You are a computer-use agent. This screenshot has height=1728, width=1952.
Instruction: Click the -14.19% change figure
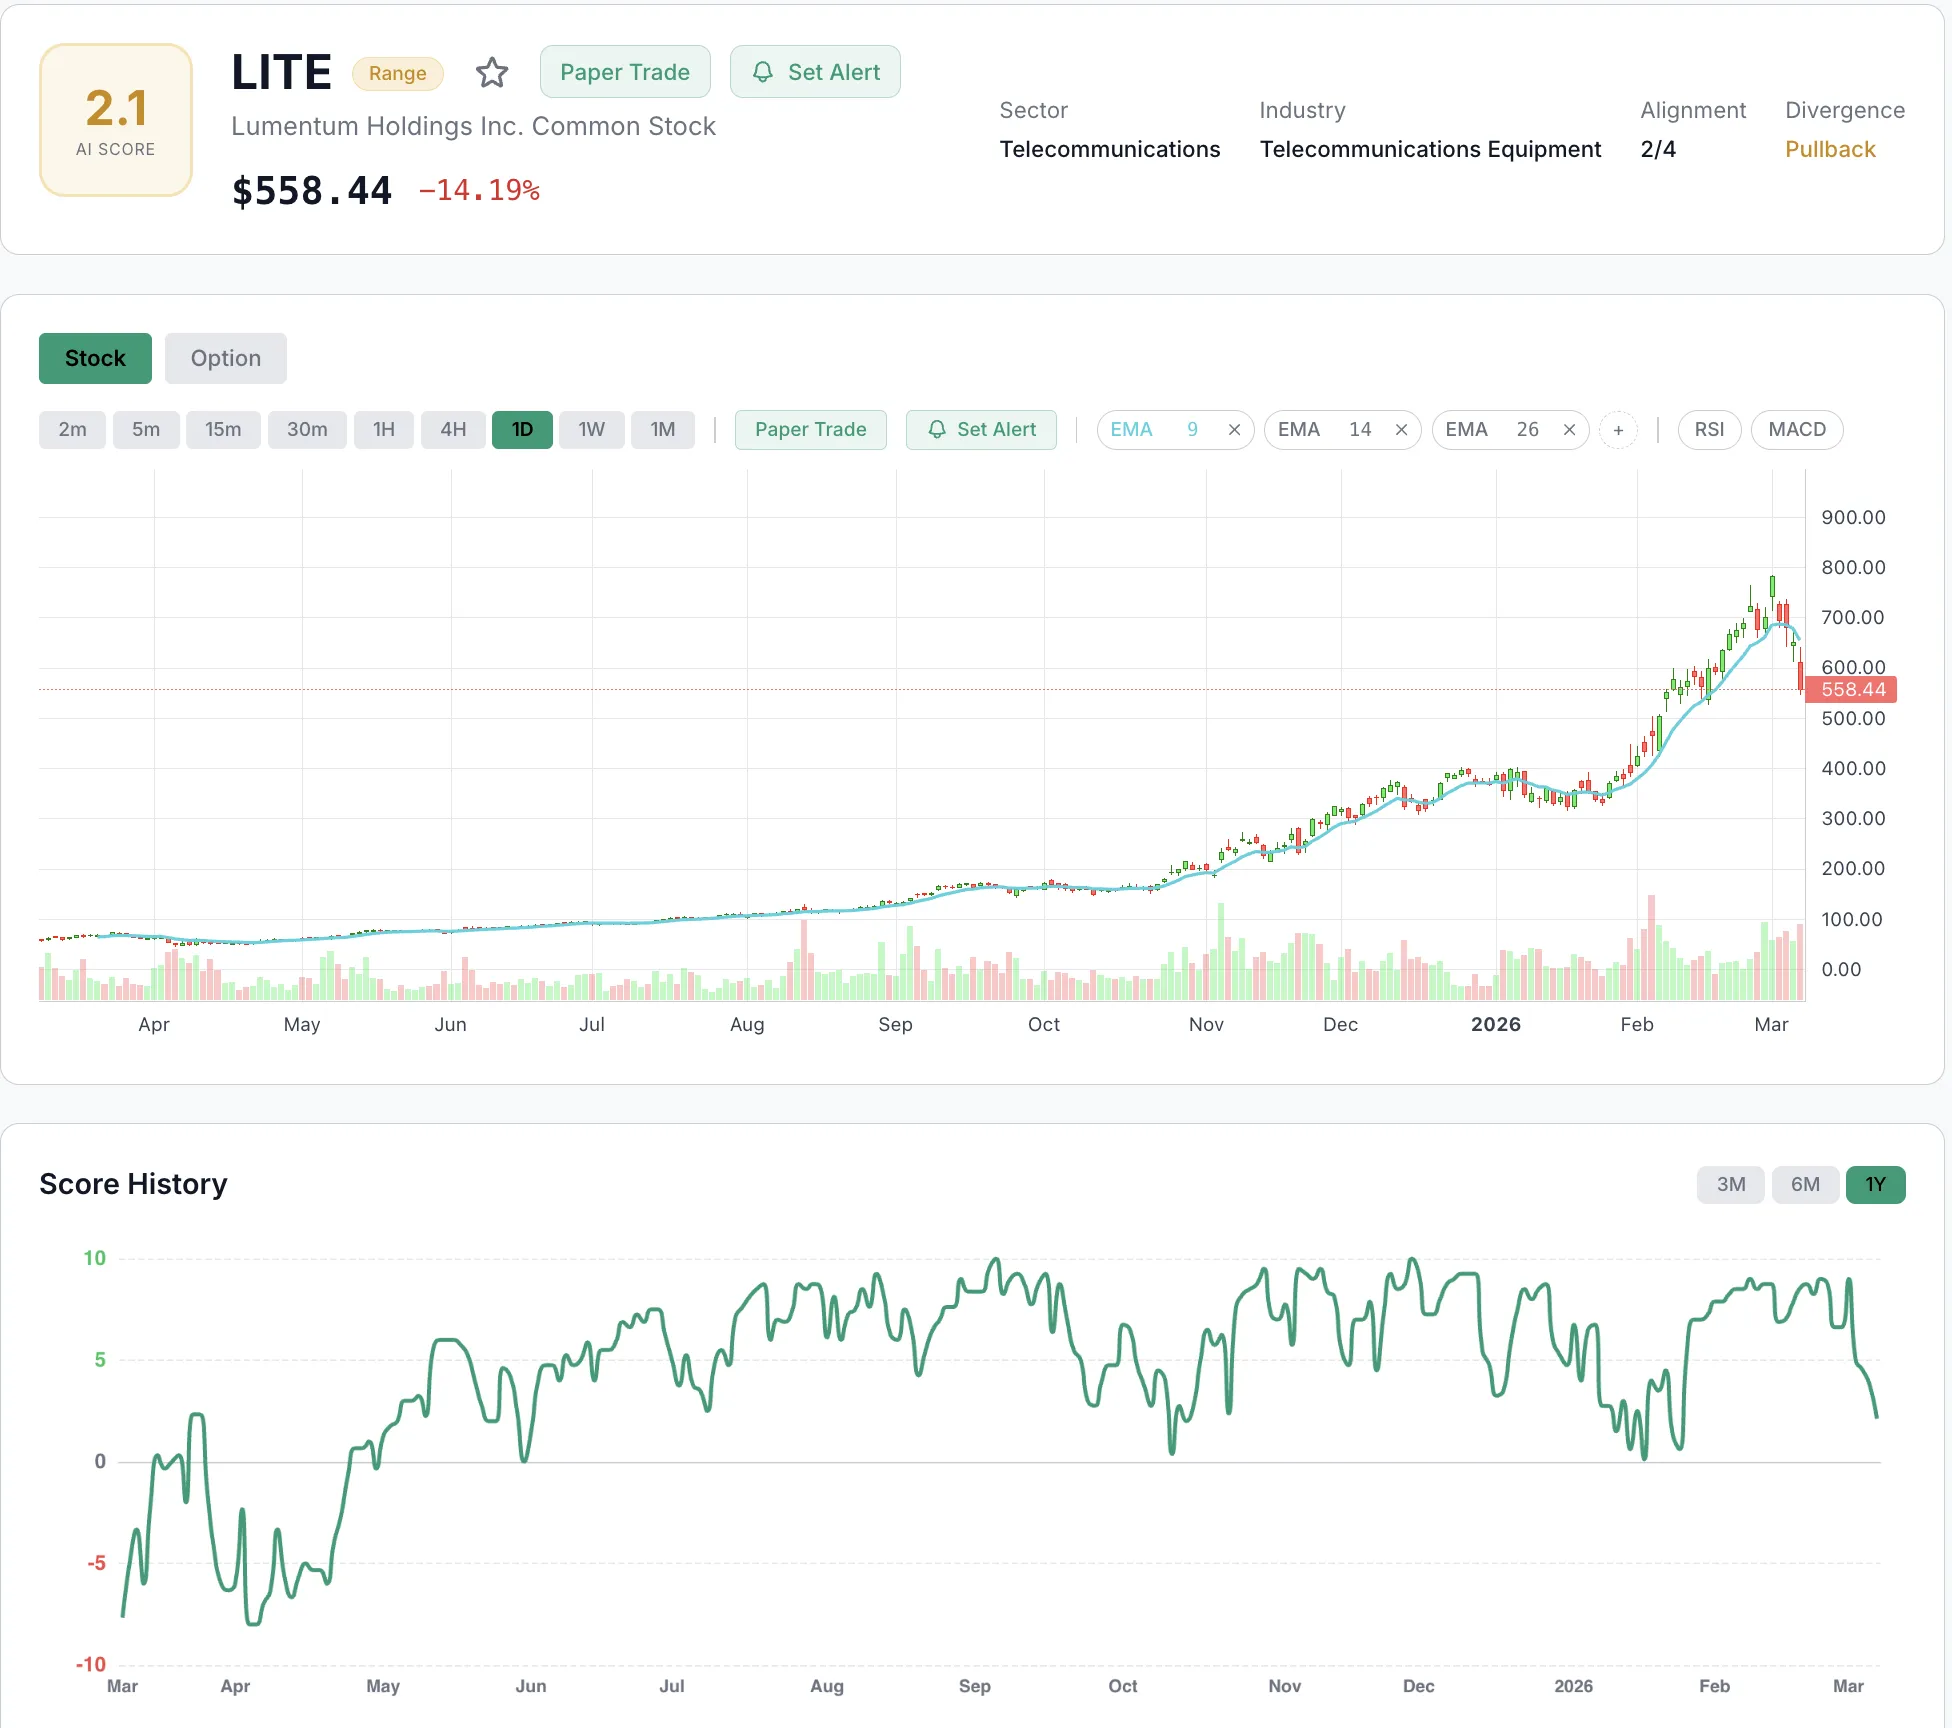pyautogui.click(x=479, y=190)
